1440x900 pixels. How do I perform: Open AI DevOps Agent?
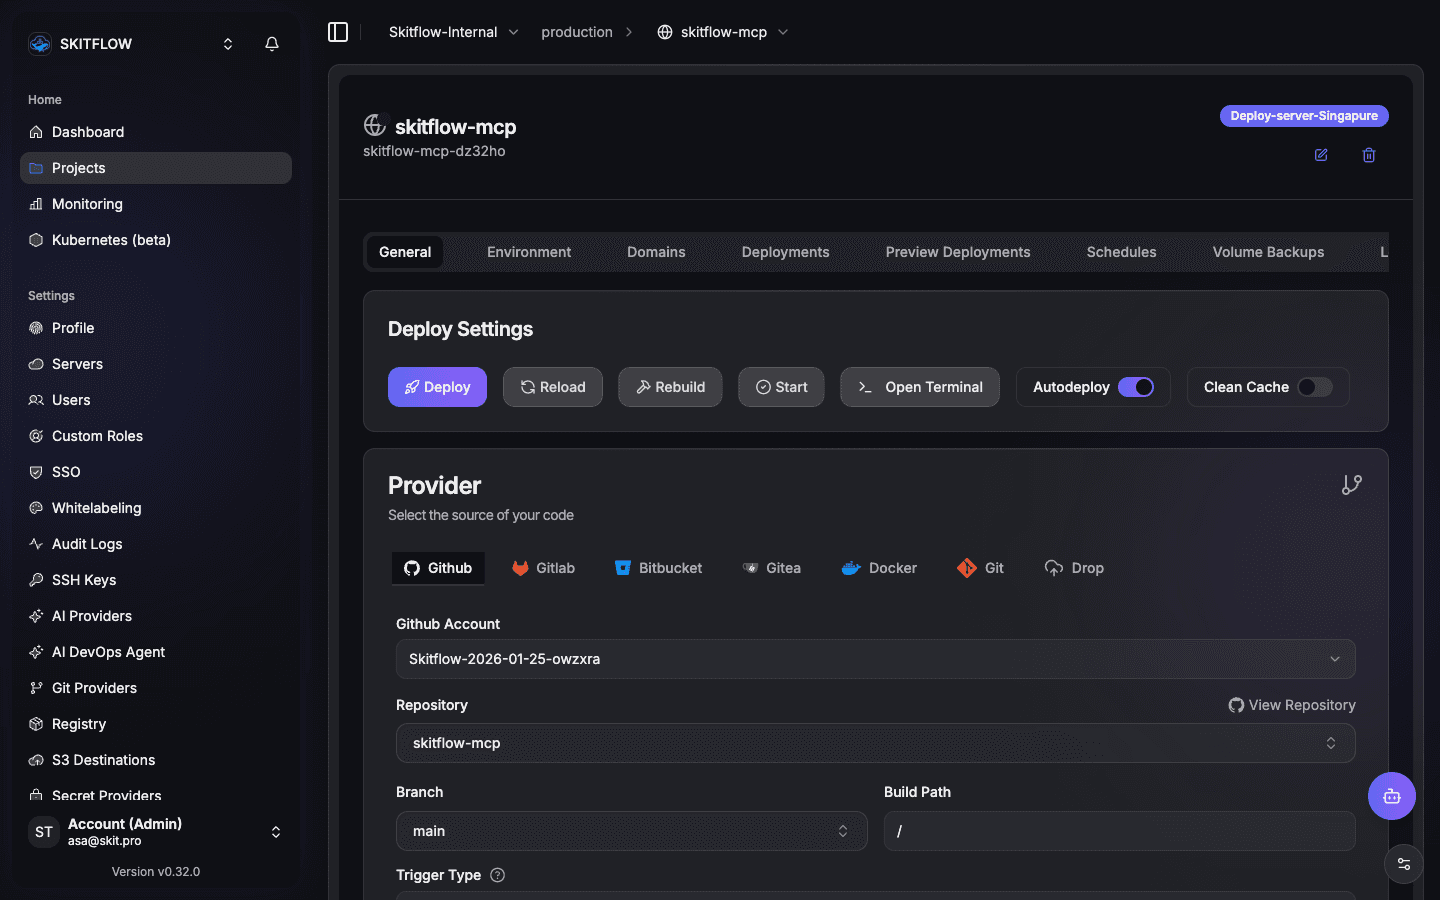(156, 652)
